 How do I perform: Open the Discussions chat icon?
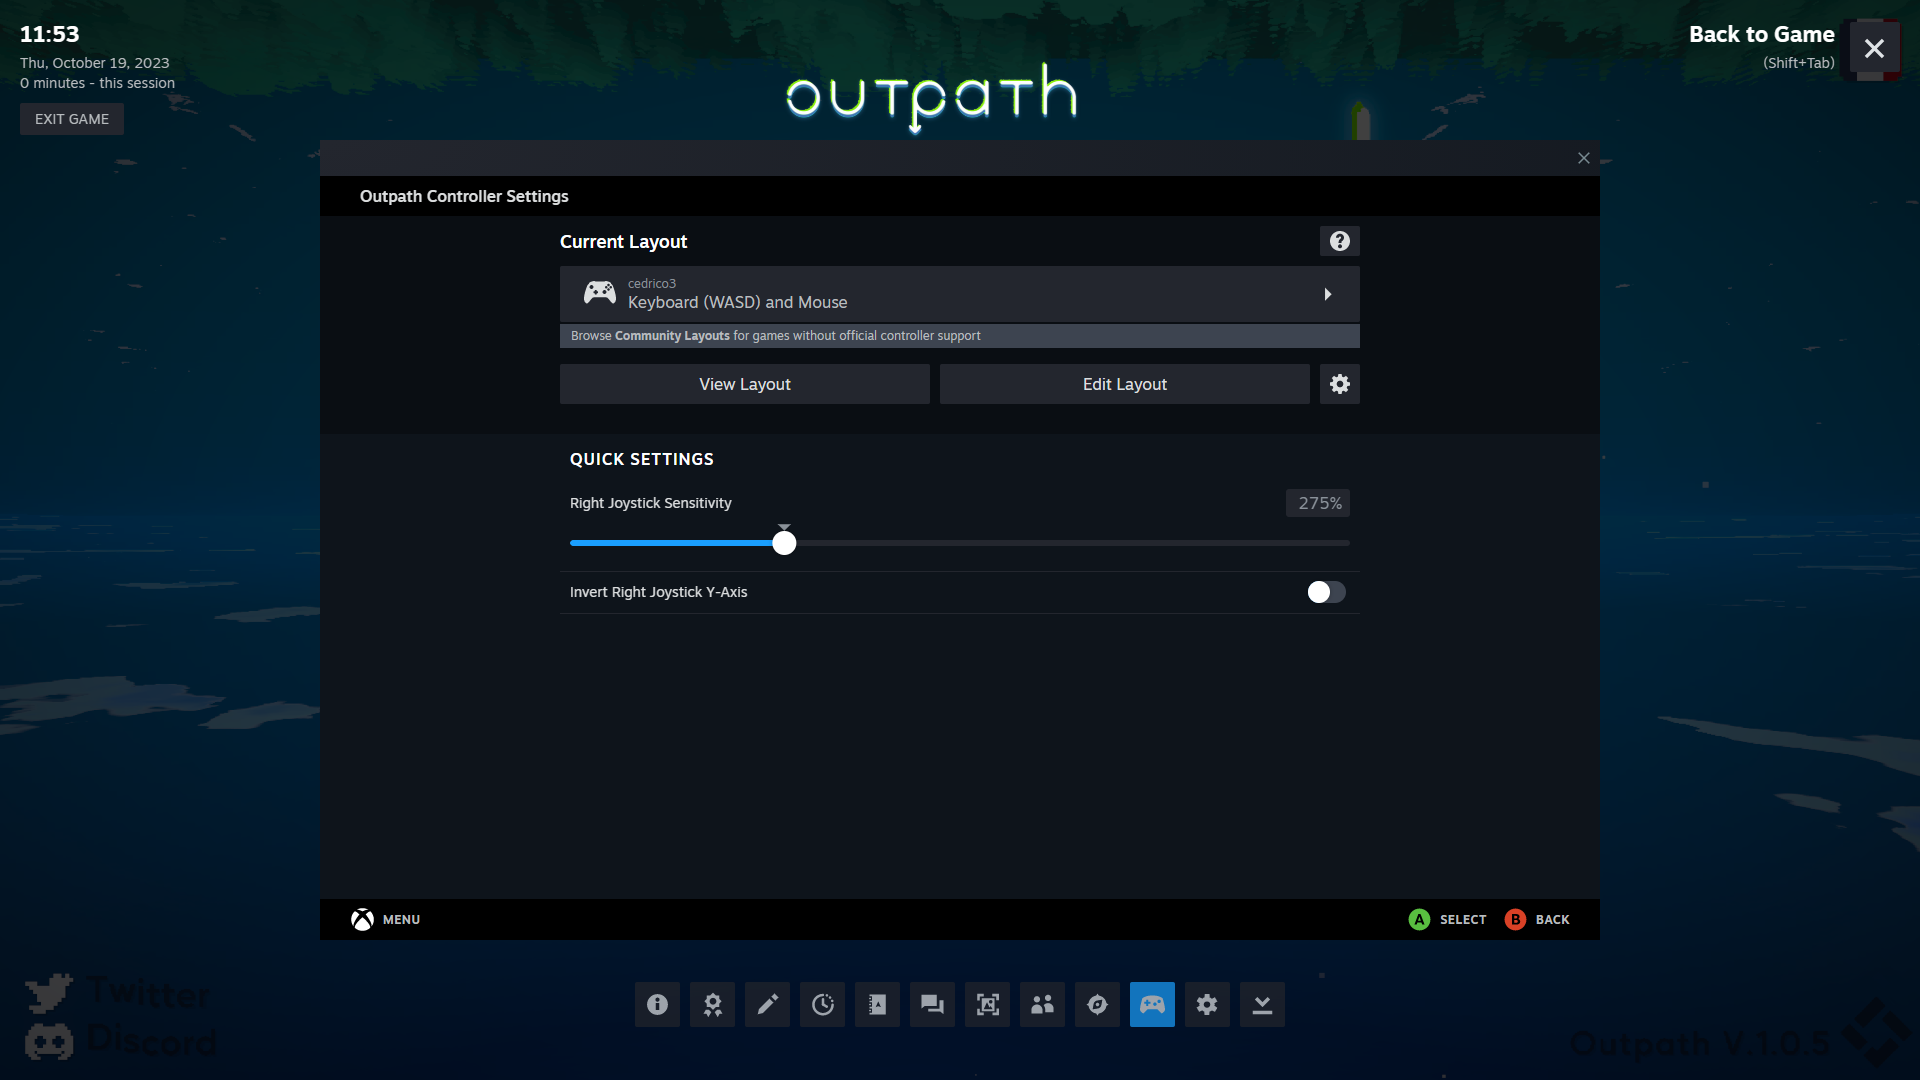(932, 1004)
